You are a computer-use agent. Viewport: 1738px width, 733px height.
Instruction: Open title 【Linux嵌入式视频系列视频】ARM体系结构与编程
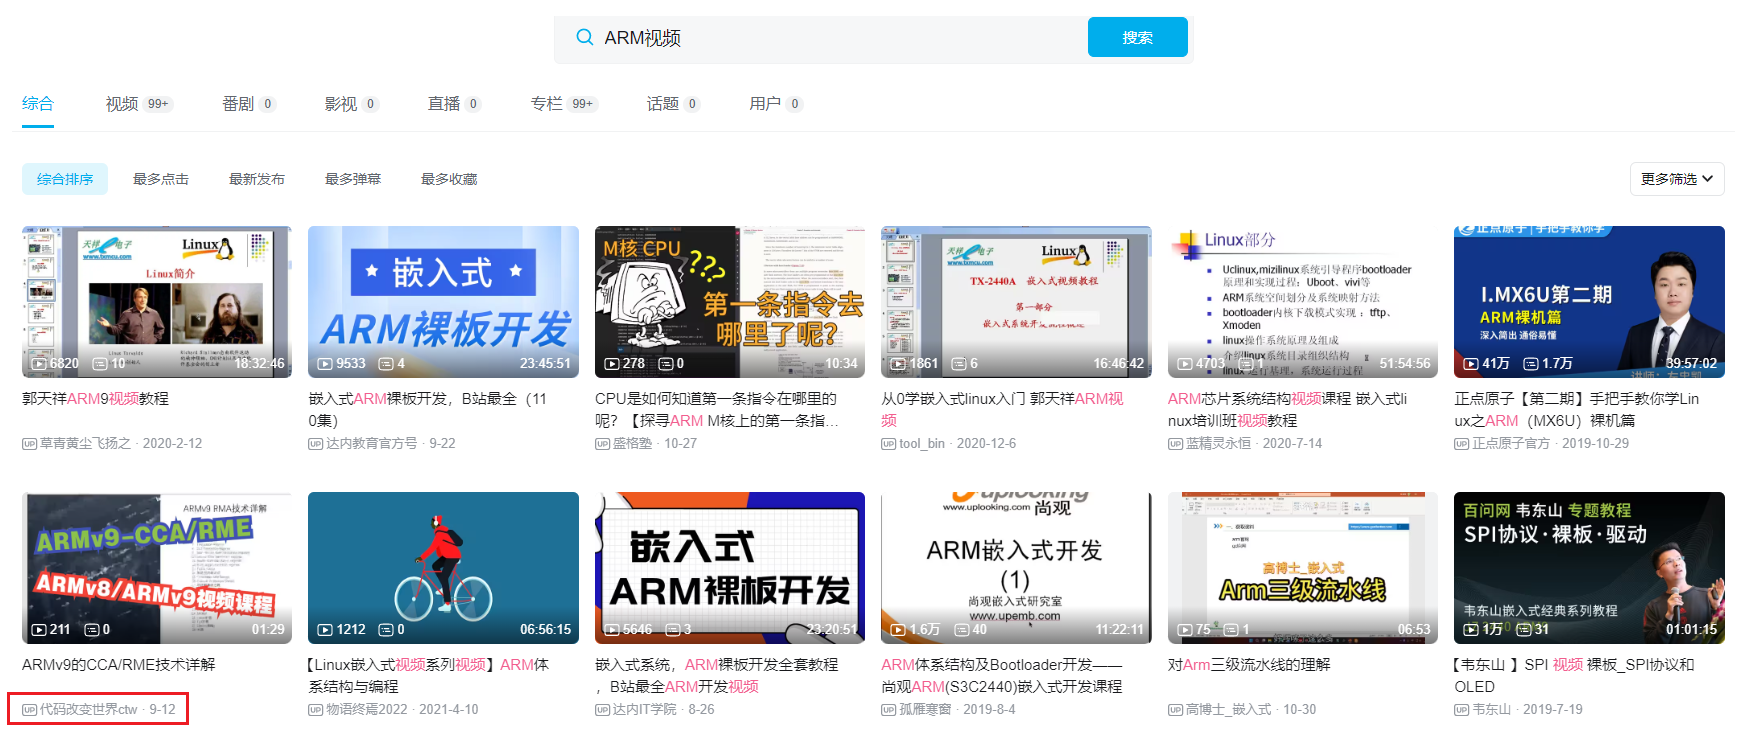428,675
